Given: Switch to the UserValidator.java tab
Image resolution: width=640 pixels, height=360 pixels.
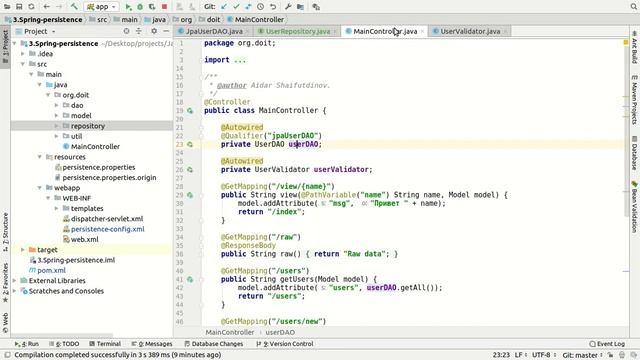Looking at the screenshot, I should click(470, 31).
